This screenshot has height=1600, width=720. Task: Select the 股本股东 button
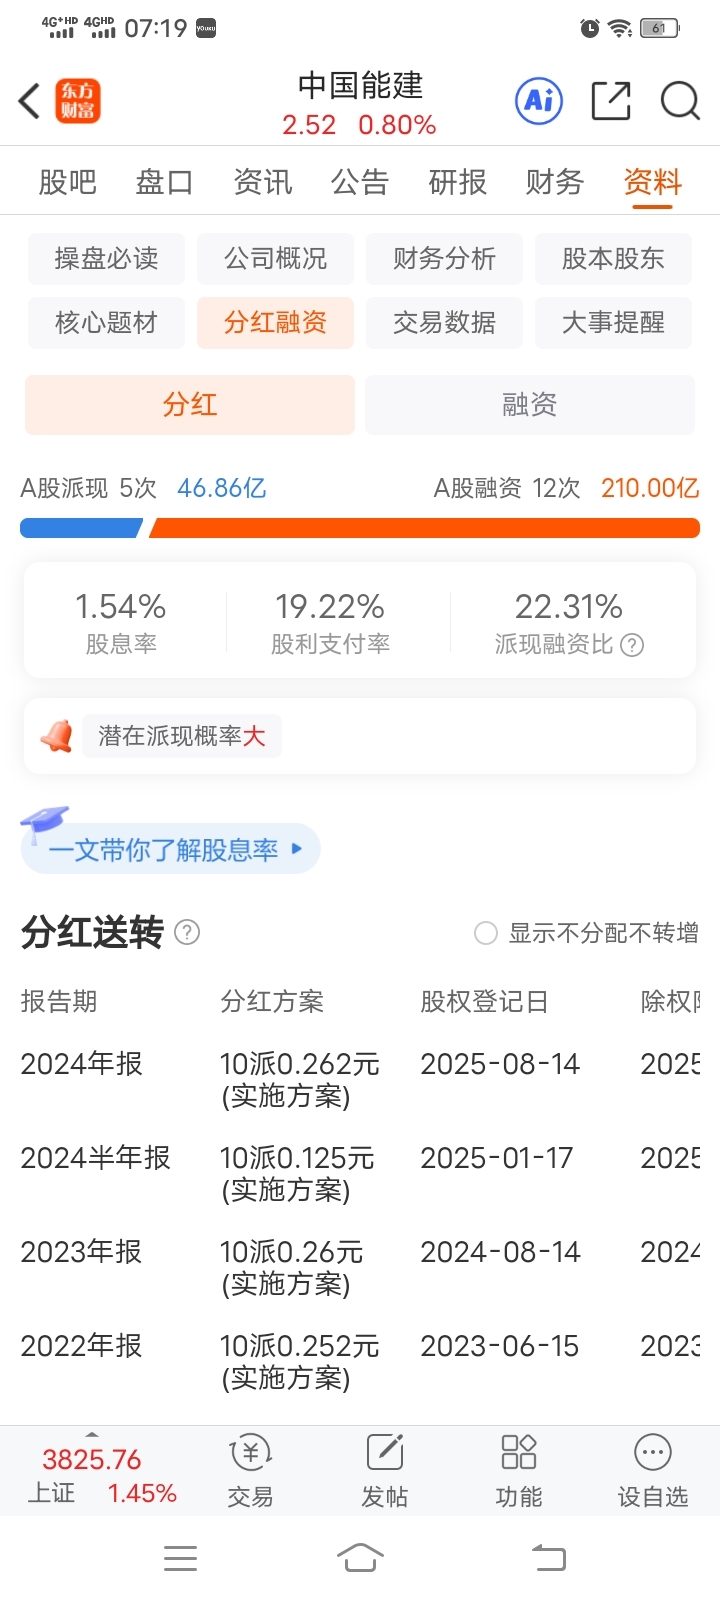click(613, 259)
